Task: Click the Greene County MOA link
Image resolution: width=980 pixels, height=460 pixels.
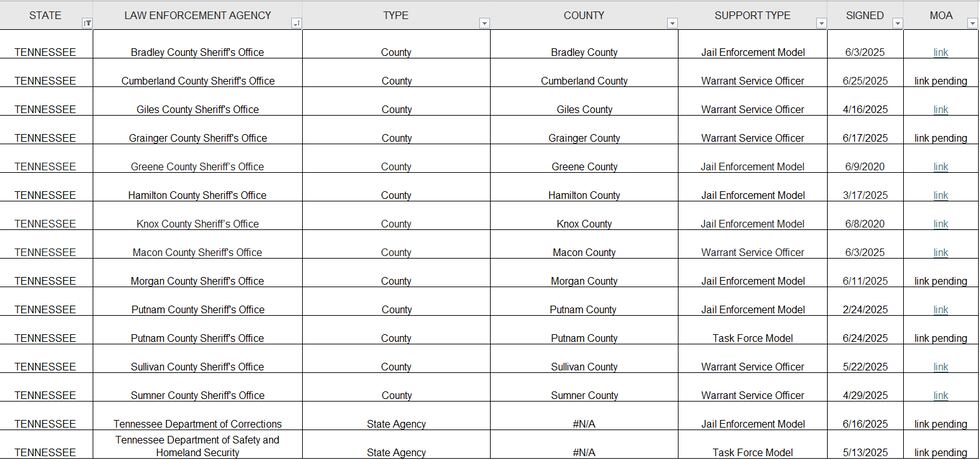Action: tap(940, 167)
